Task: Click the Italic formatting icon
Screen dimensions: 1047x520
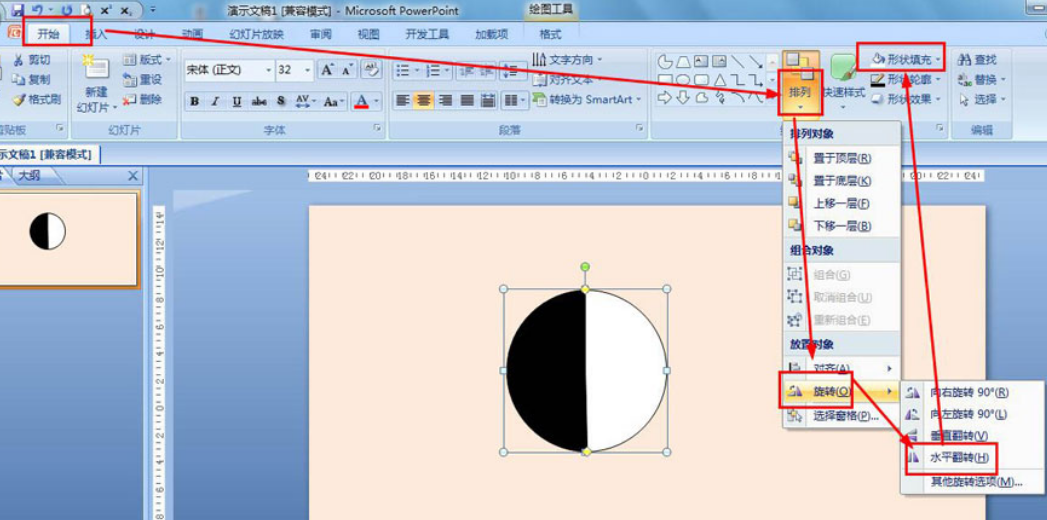Action: click(x=215, y=101)
